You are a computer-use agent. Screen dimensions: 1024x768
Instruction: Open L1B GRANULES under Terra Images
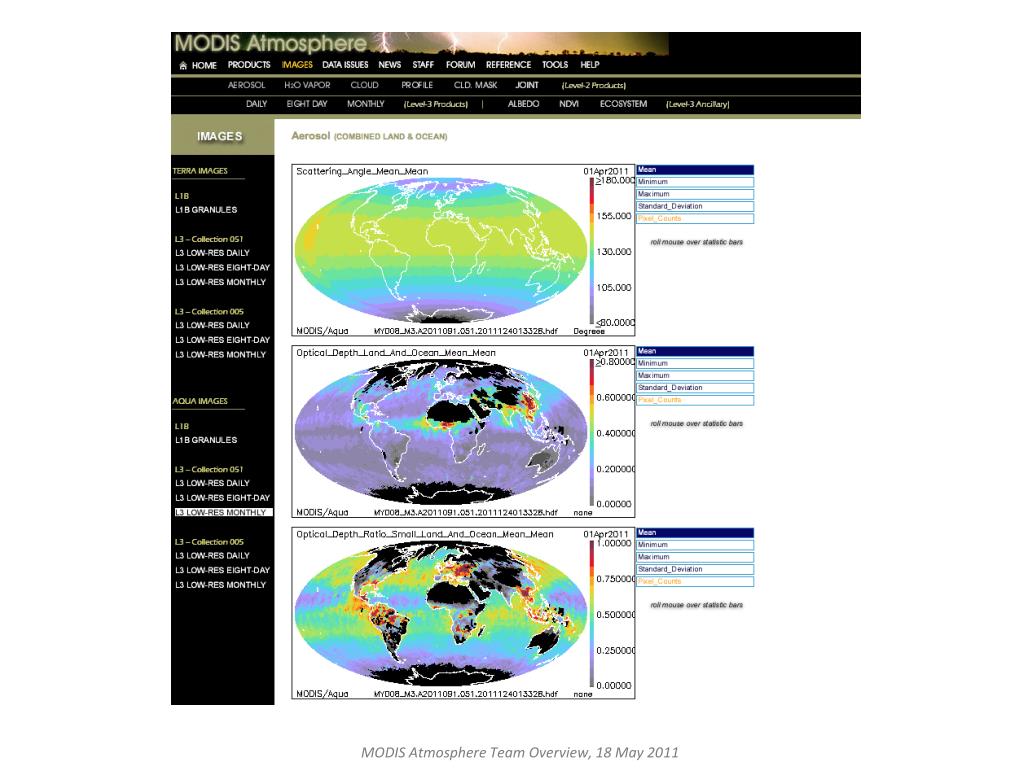tap(206, 210)
